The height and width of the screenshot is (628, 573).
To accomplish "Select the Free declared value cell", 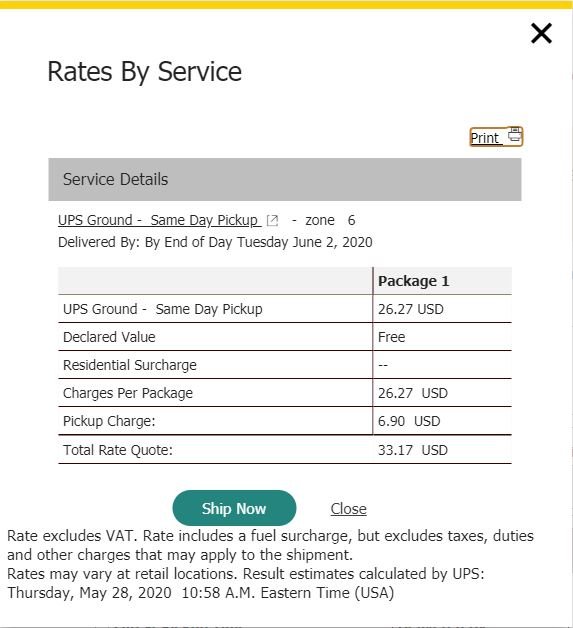I will pyautogui.click(x=391, y=337).
